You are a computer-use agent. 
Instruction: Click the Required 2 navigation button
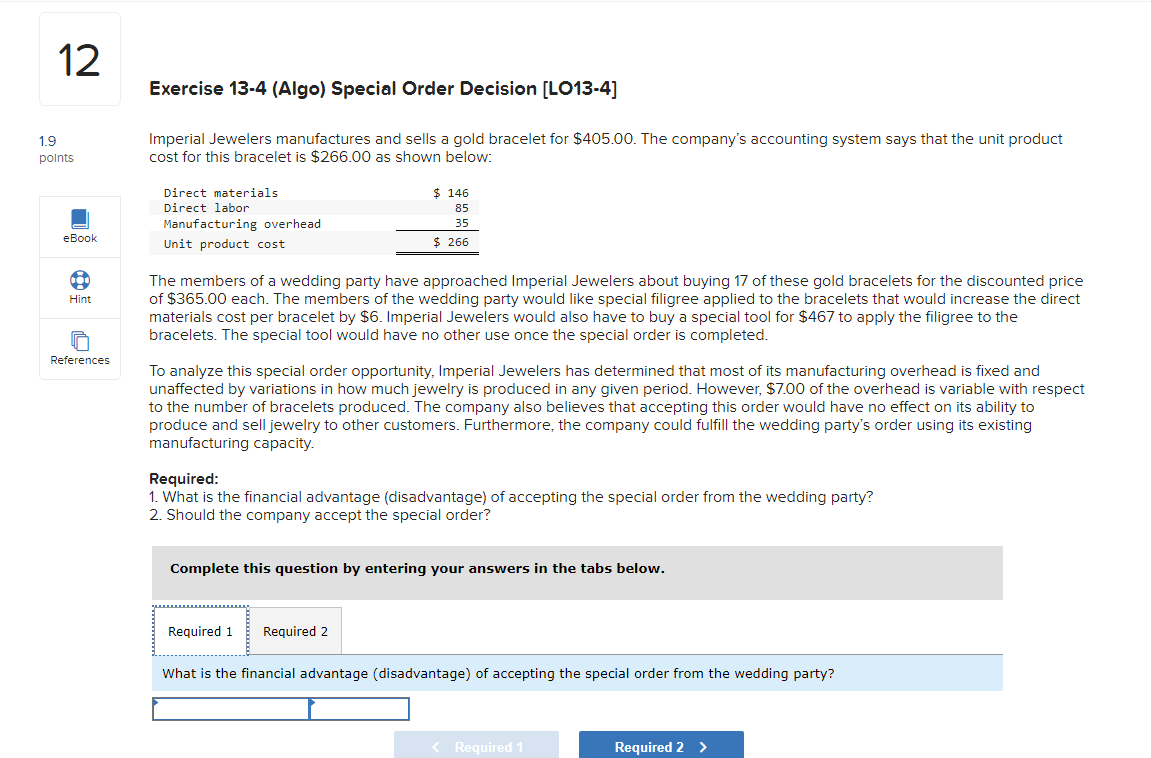click(661, 746)
